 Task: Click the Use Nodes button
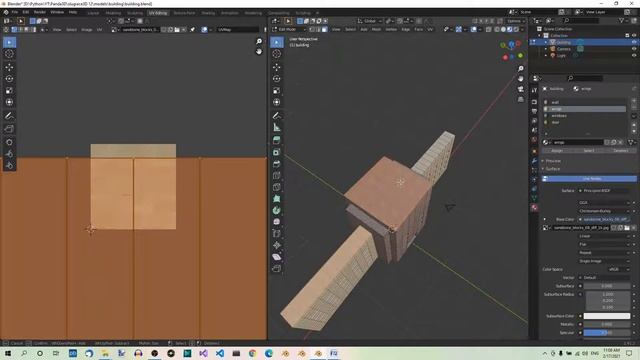pos(589,179)
